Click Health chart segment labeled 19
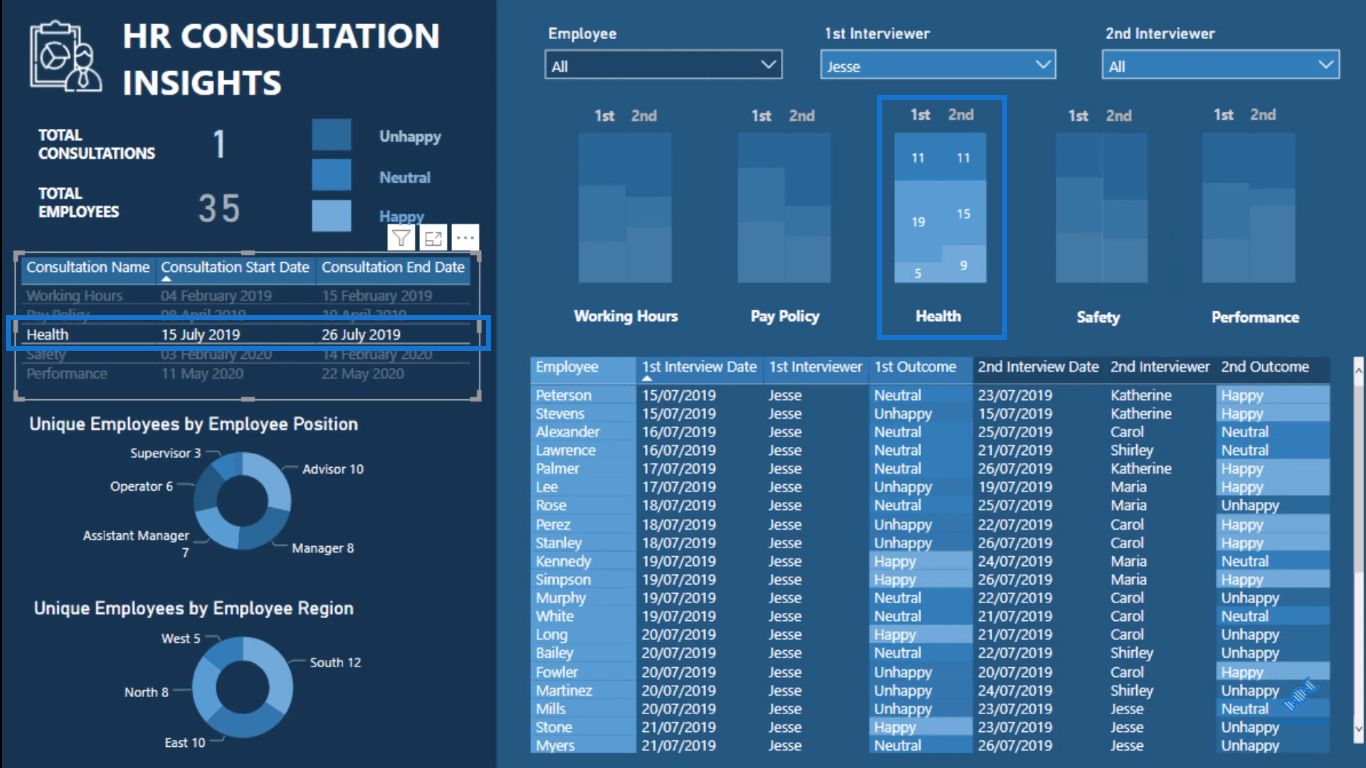The width and height of the screenshot is (1366, 768). [918, 221]
